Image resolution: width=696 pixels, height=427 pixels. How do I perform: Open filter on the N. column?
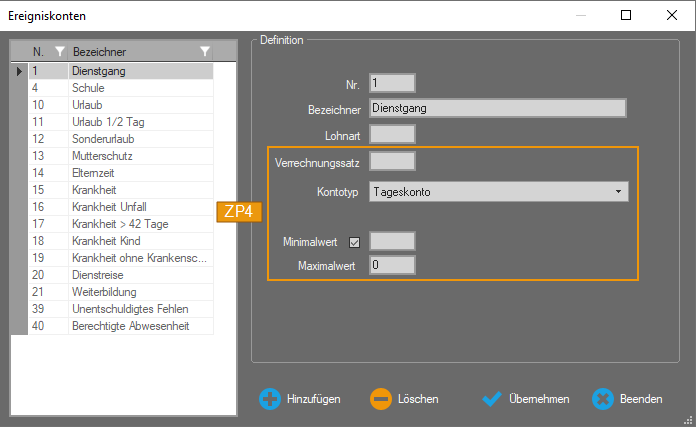point(60,51)
